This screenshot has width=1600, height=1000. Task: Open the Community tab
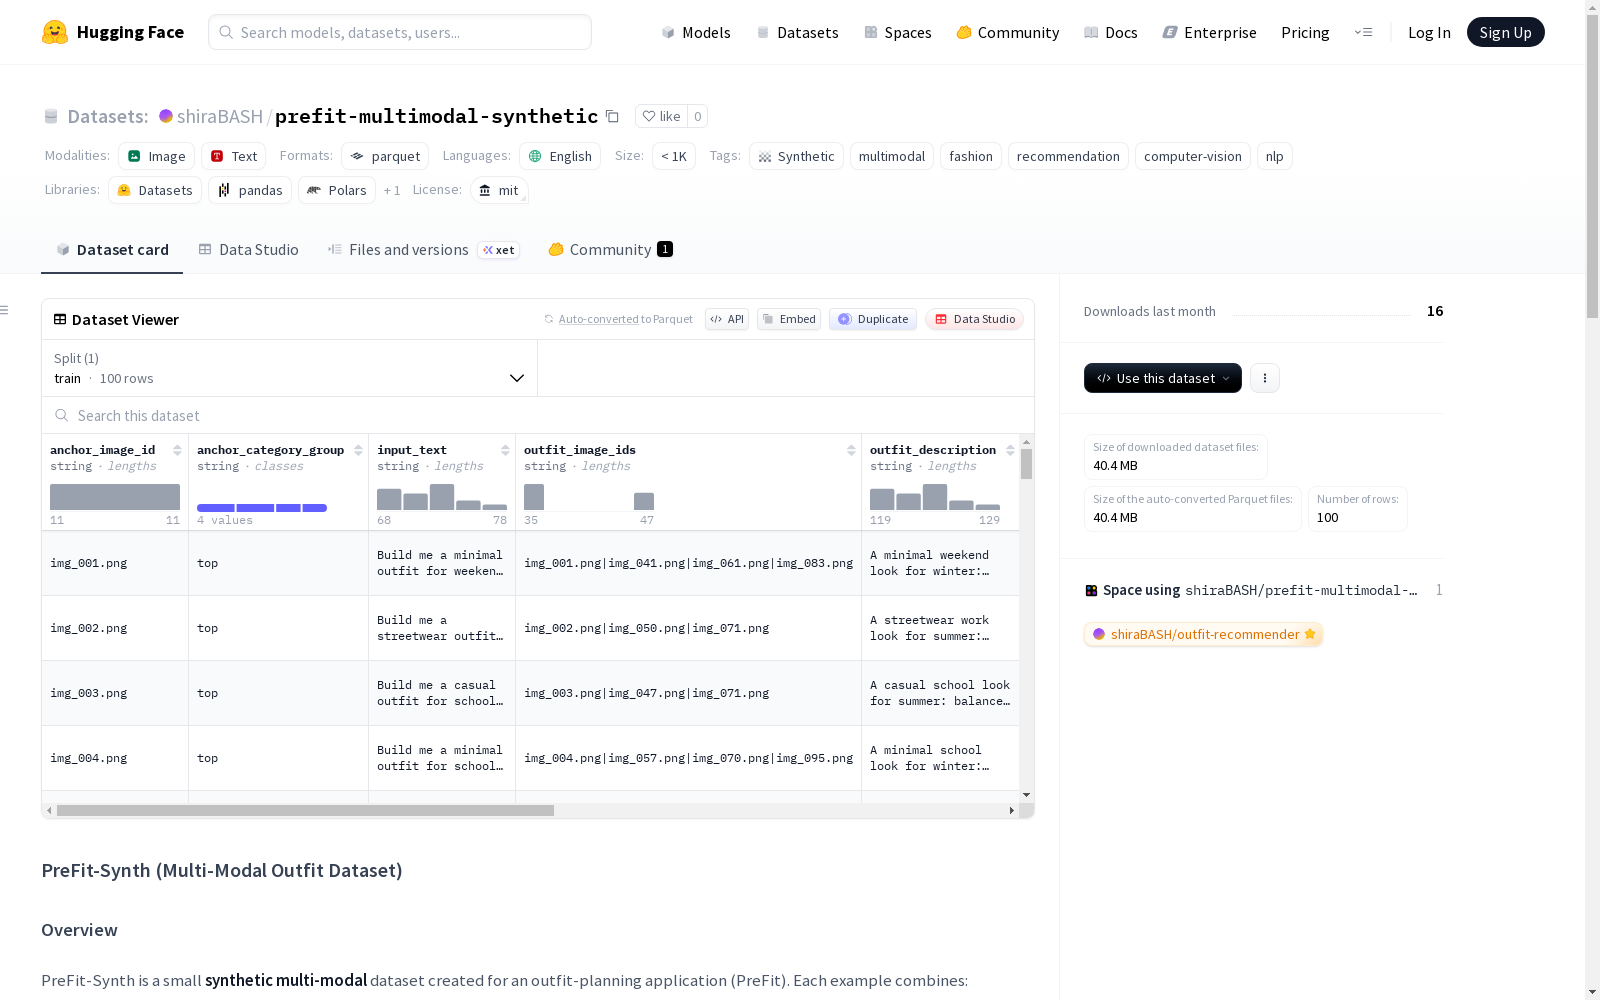pos(610,250)
